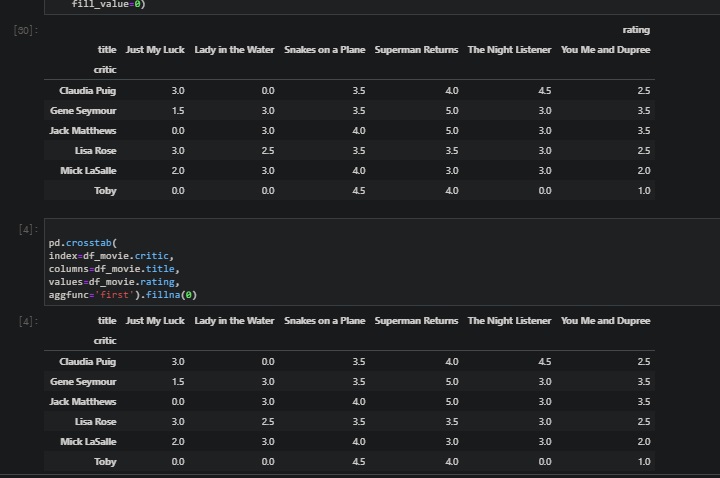In output 30, click Toby's Snakes on a Plane 4.5

pos(359,191)
